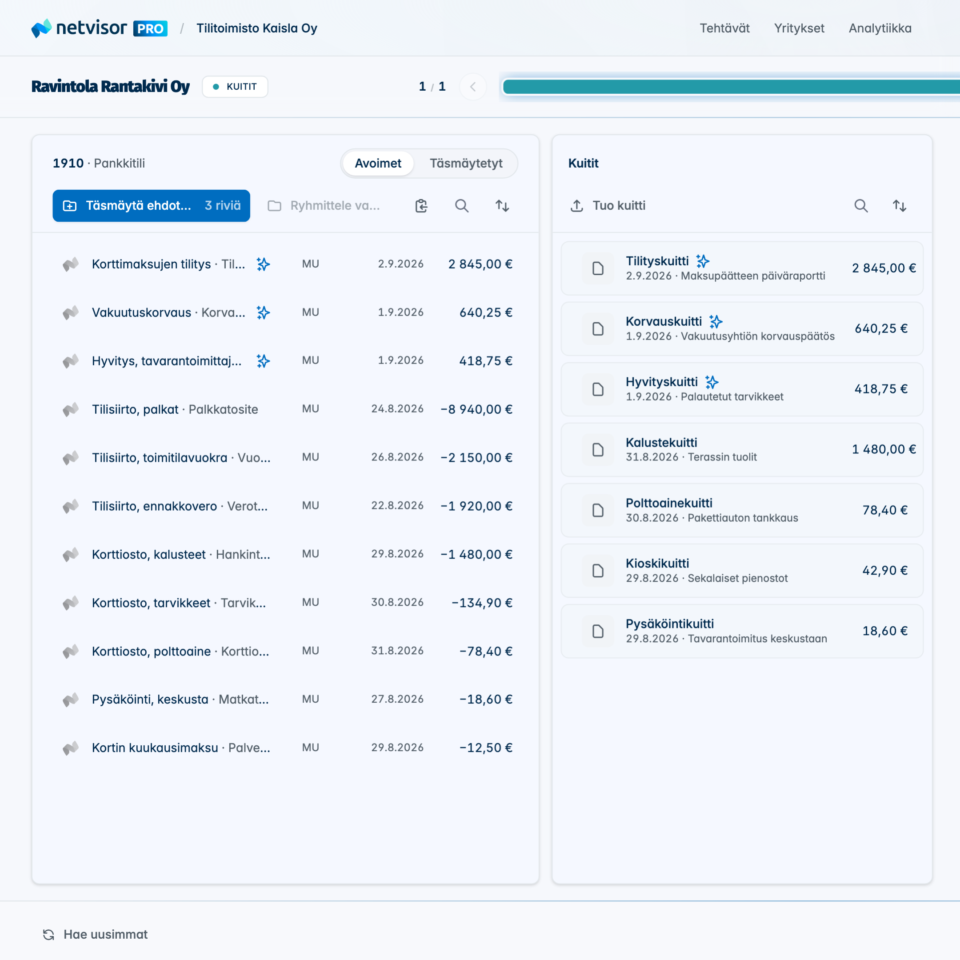This screenshot has height=960, width=960.
Task: Select Kioskikuitti receipt card
Action: [742, 571]
